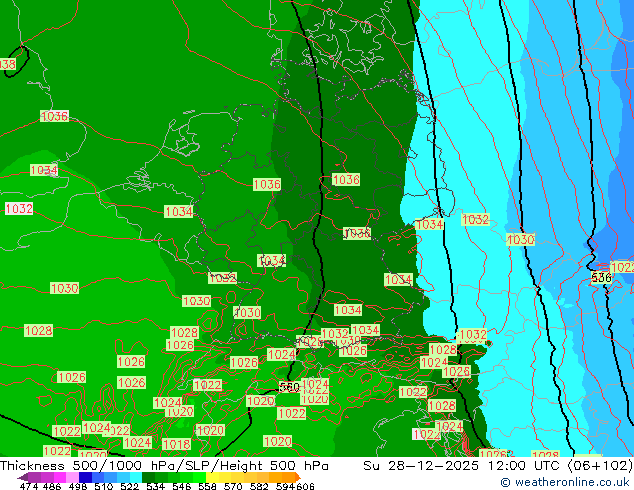
Task: Click the '474' legend value
Action: pos(29,486)
